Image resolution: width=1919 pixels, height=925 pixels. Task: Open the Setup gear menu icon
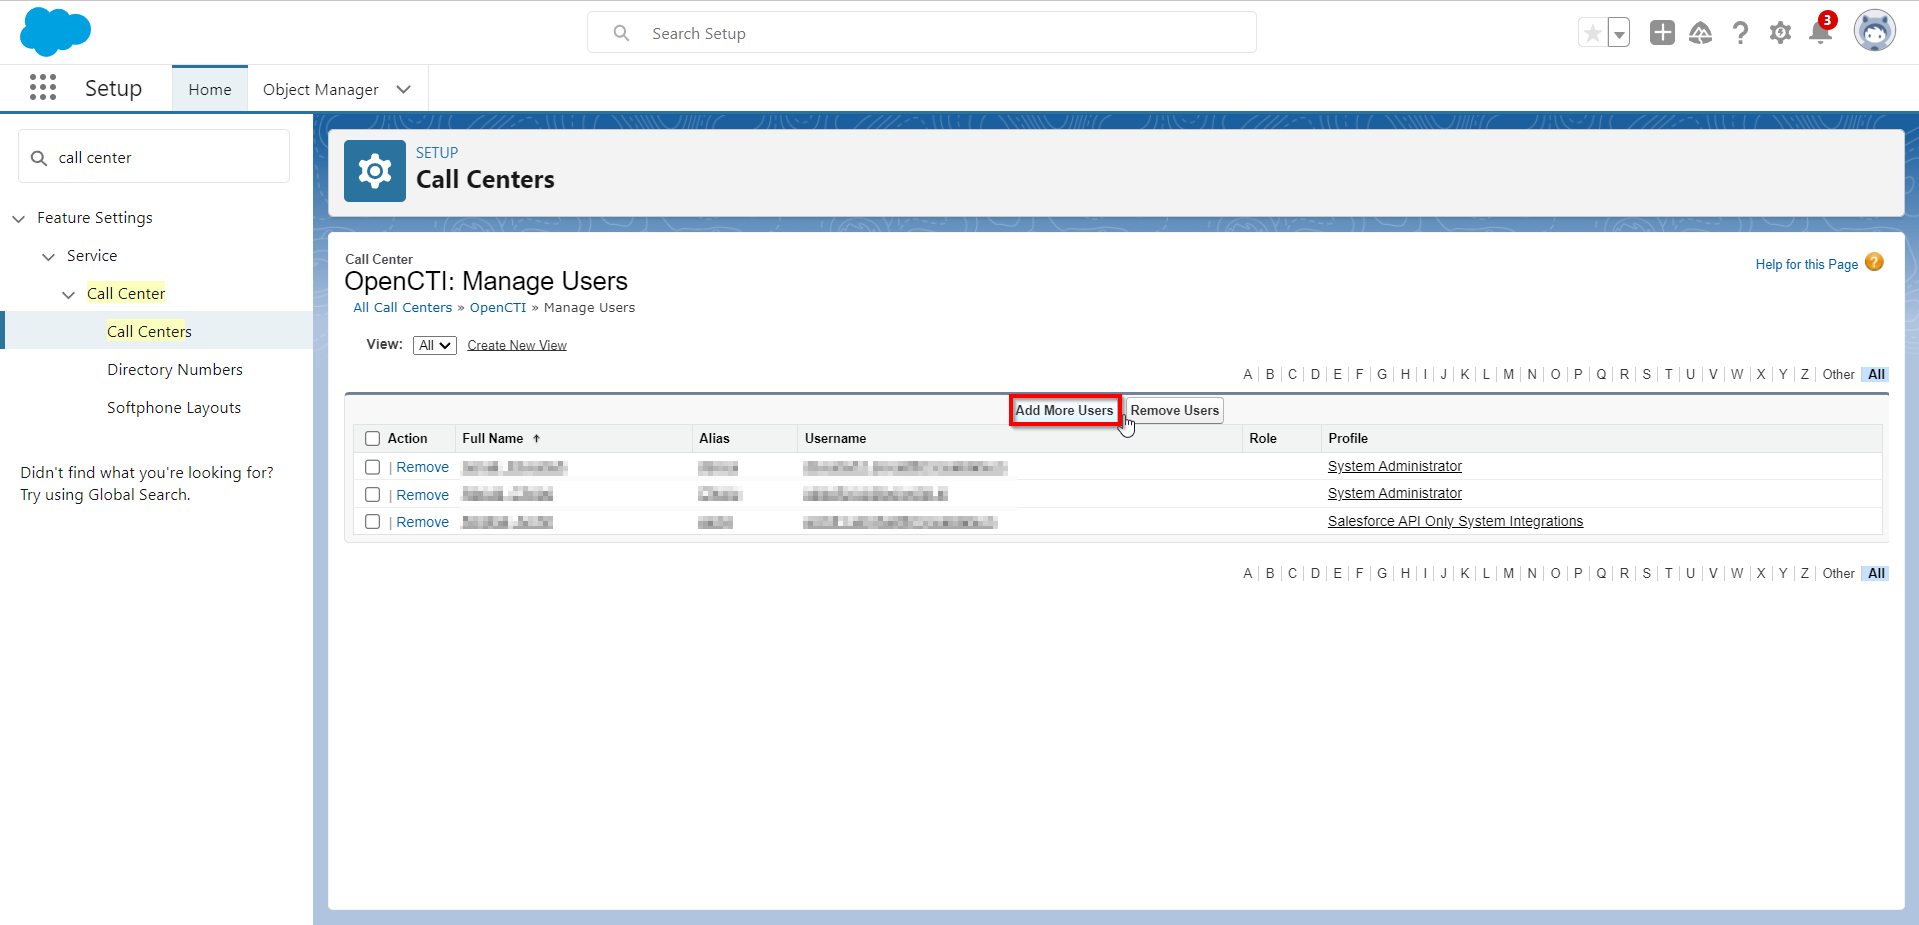pyautogui.click(x=1781, y=33)
